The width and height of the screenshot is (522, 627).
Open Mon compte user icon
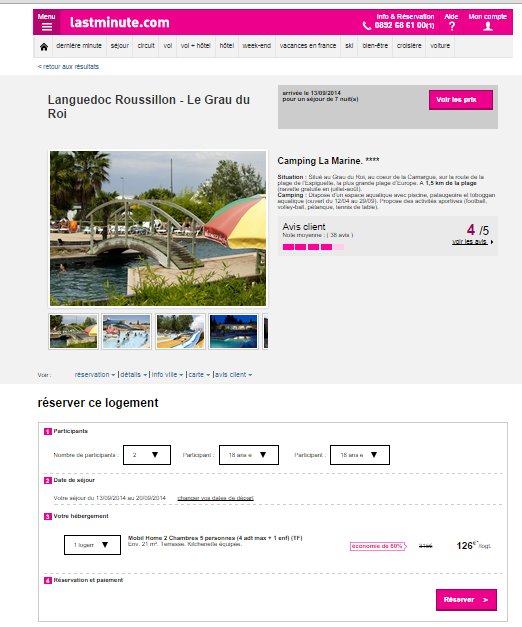488,26
